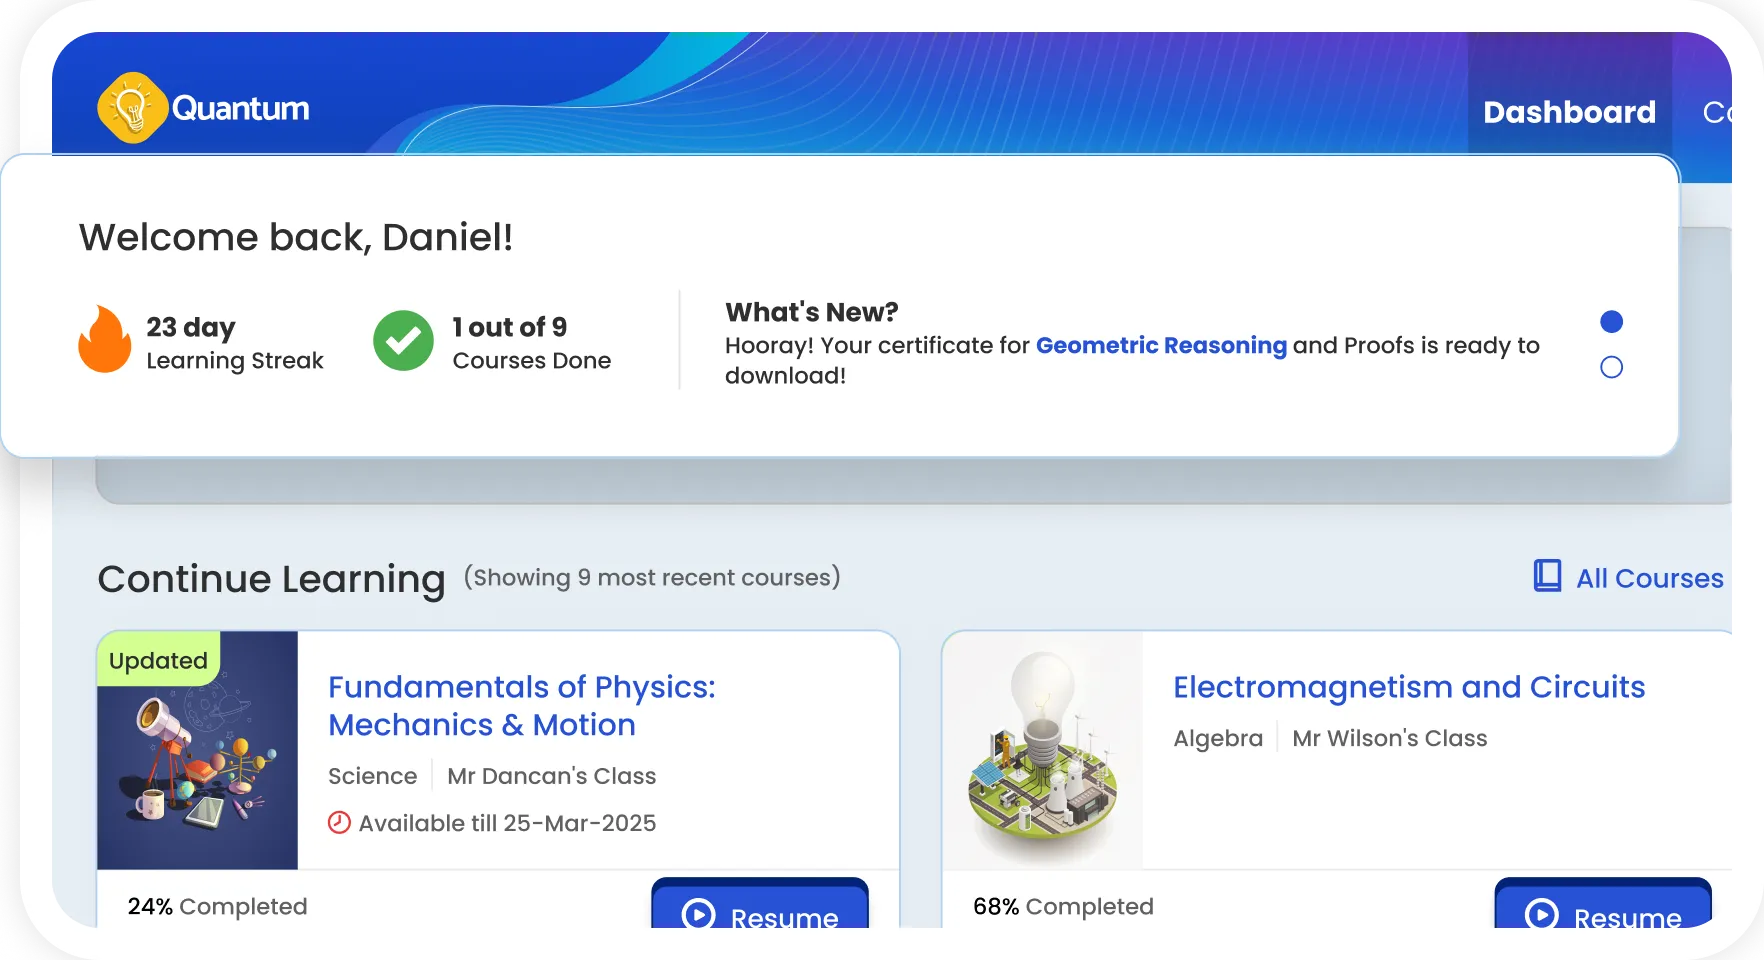Click the green checkmark courses done icon
The image size is (1764, 960).
402,341
